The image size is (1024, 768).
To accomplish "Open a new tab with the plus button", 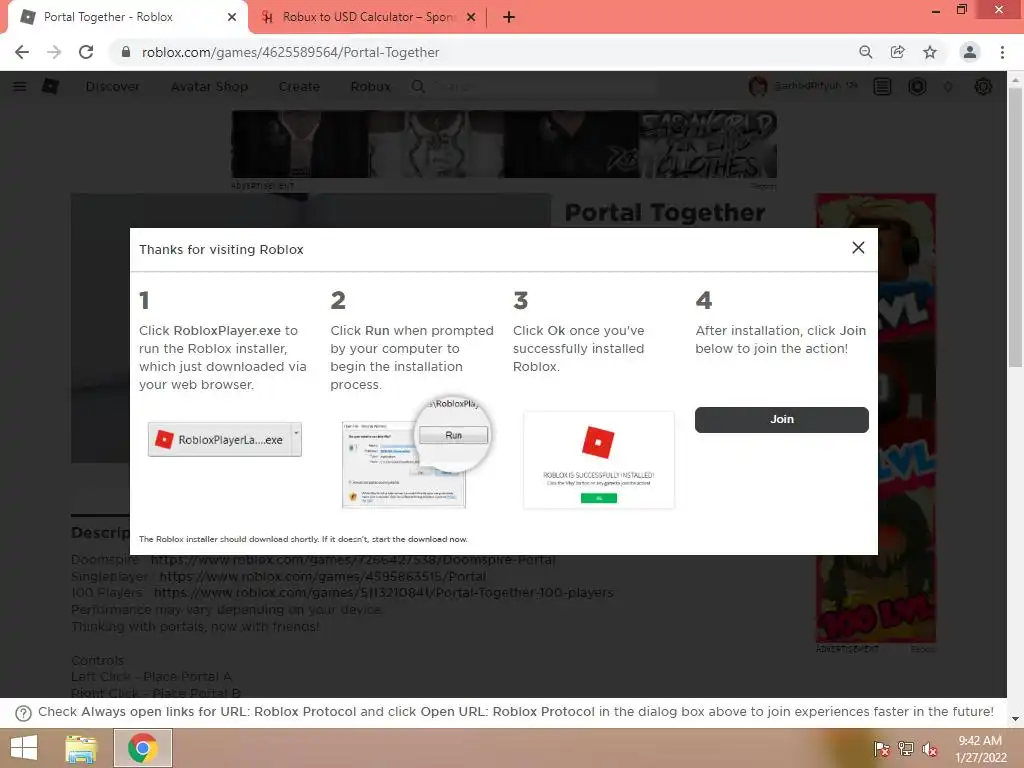I will click(509, 17).
